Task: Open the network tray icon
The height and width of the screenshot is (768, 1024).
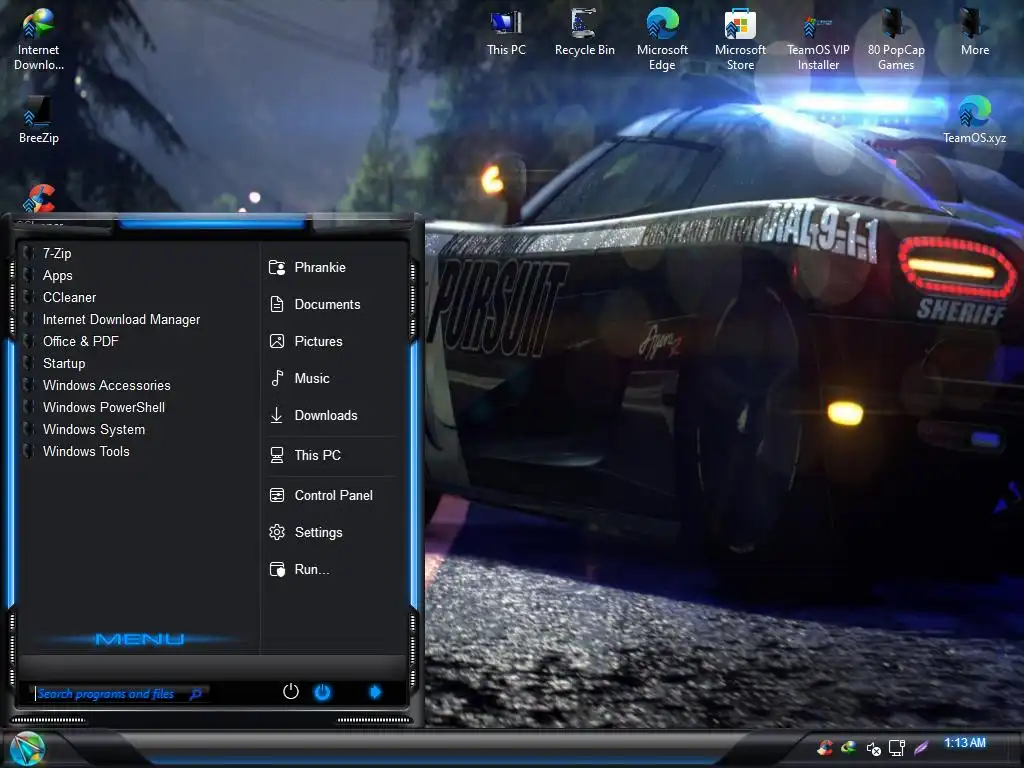Action: pyautogui.click(x=897, y=748)
